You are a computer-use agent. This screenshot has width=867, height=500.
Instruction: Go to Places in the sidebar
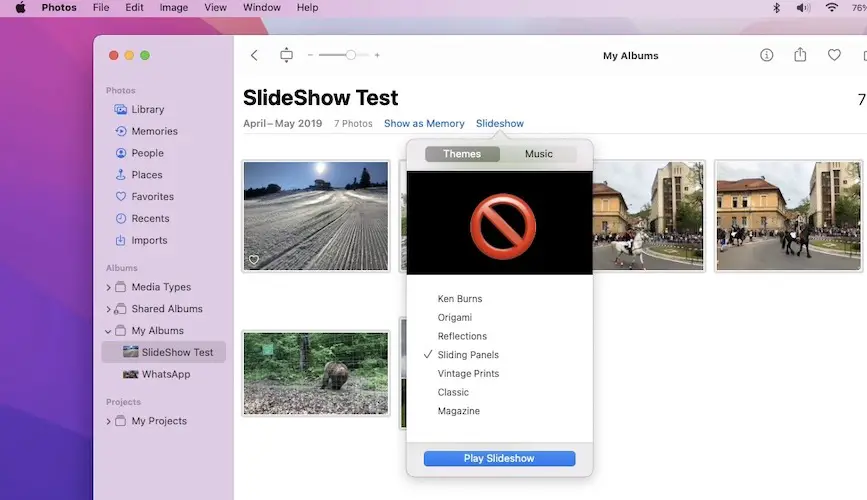click(x=146, y=175)
